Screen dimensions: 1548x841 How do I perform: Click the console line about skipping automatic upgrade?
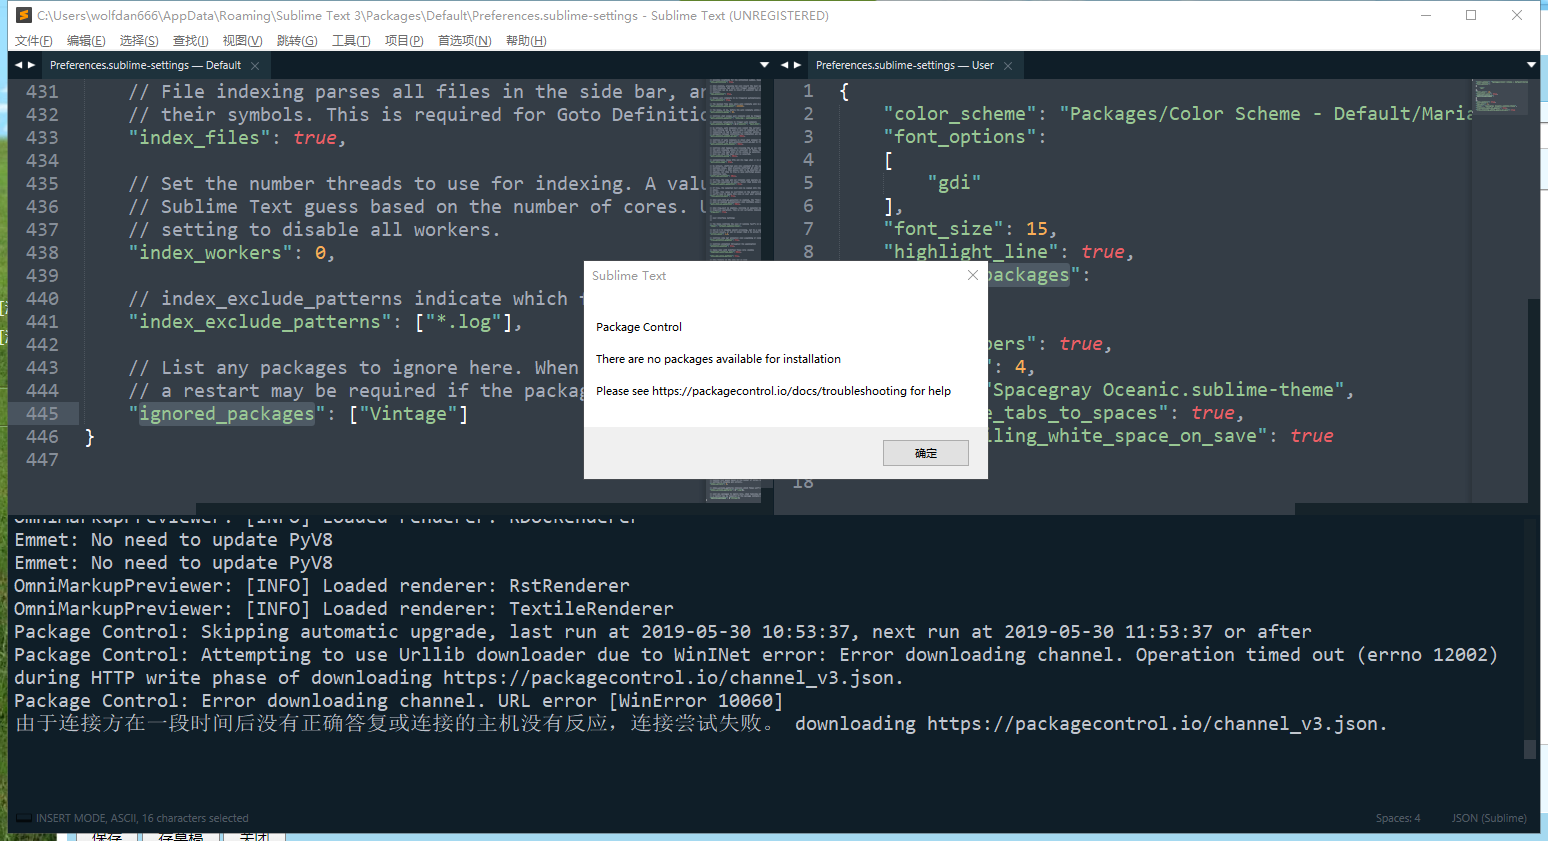pos(663,632)
